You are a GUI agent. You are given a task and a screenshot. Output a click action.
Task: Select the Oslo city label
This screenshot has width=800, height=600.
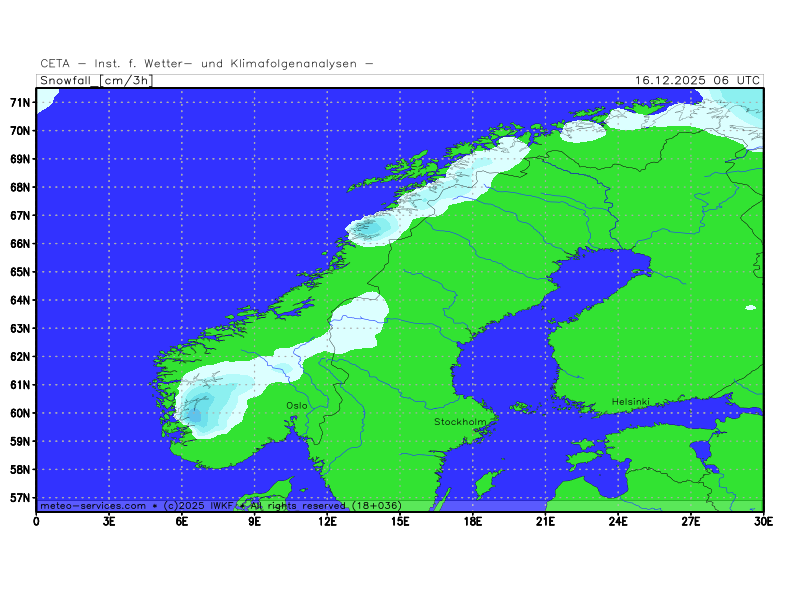(297, 405)
